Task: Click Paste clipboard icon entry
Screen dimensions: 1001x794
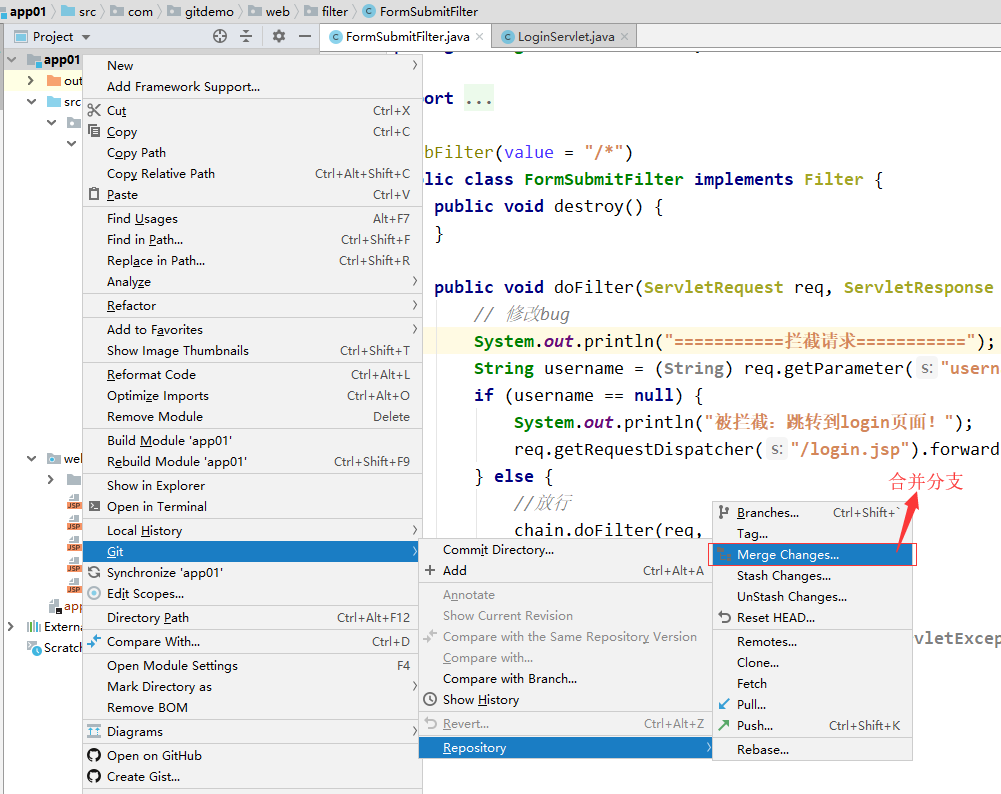Action: click(253, 194)
